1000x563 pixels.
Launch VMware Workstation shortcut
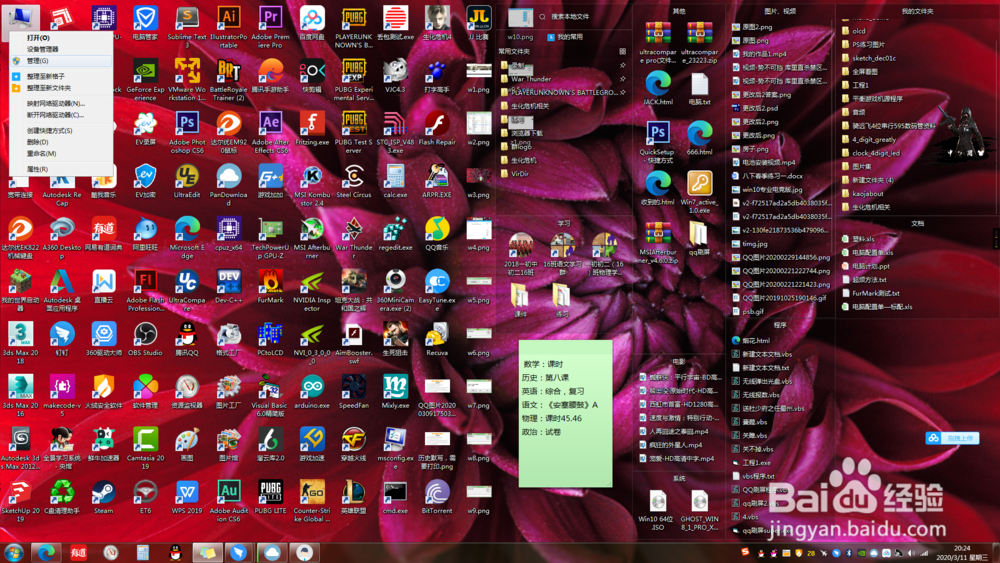pyautogui.click(x=187, y=80)
